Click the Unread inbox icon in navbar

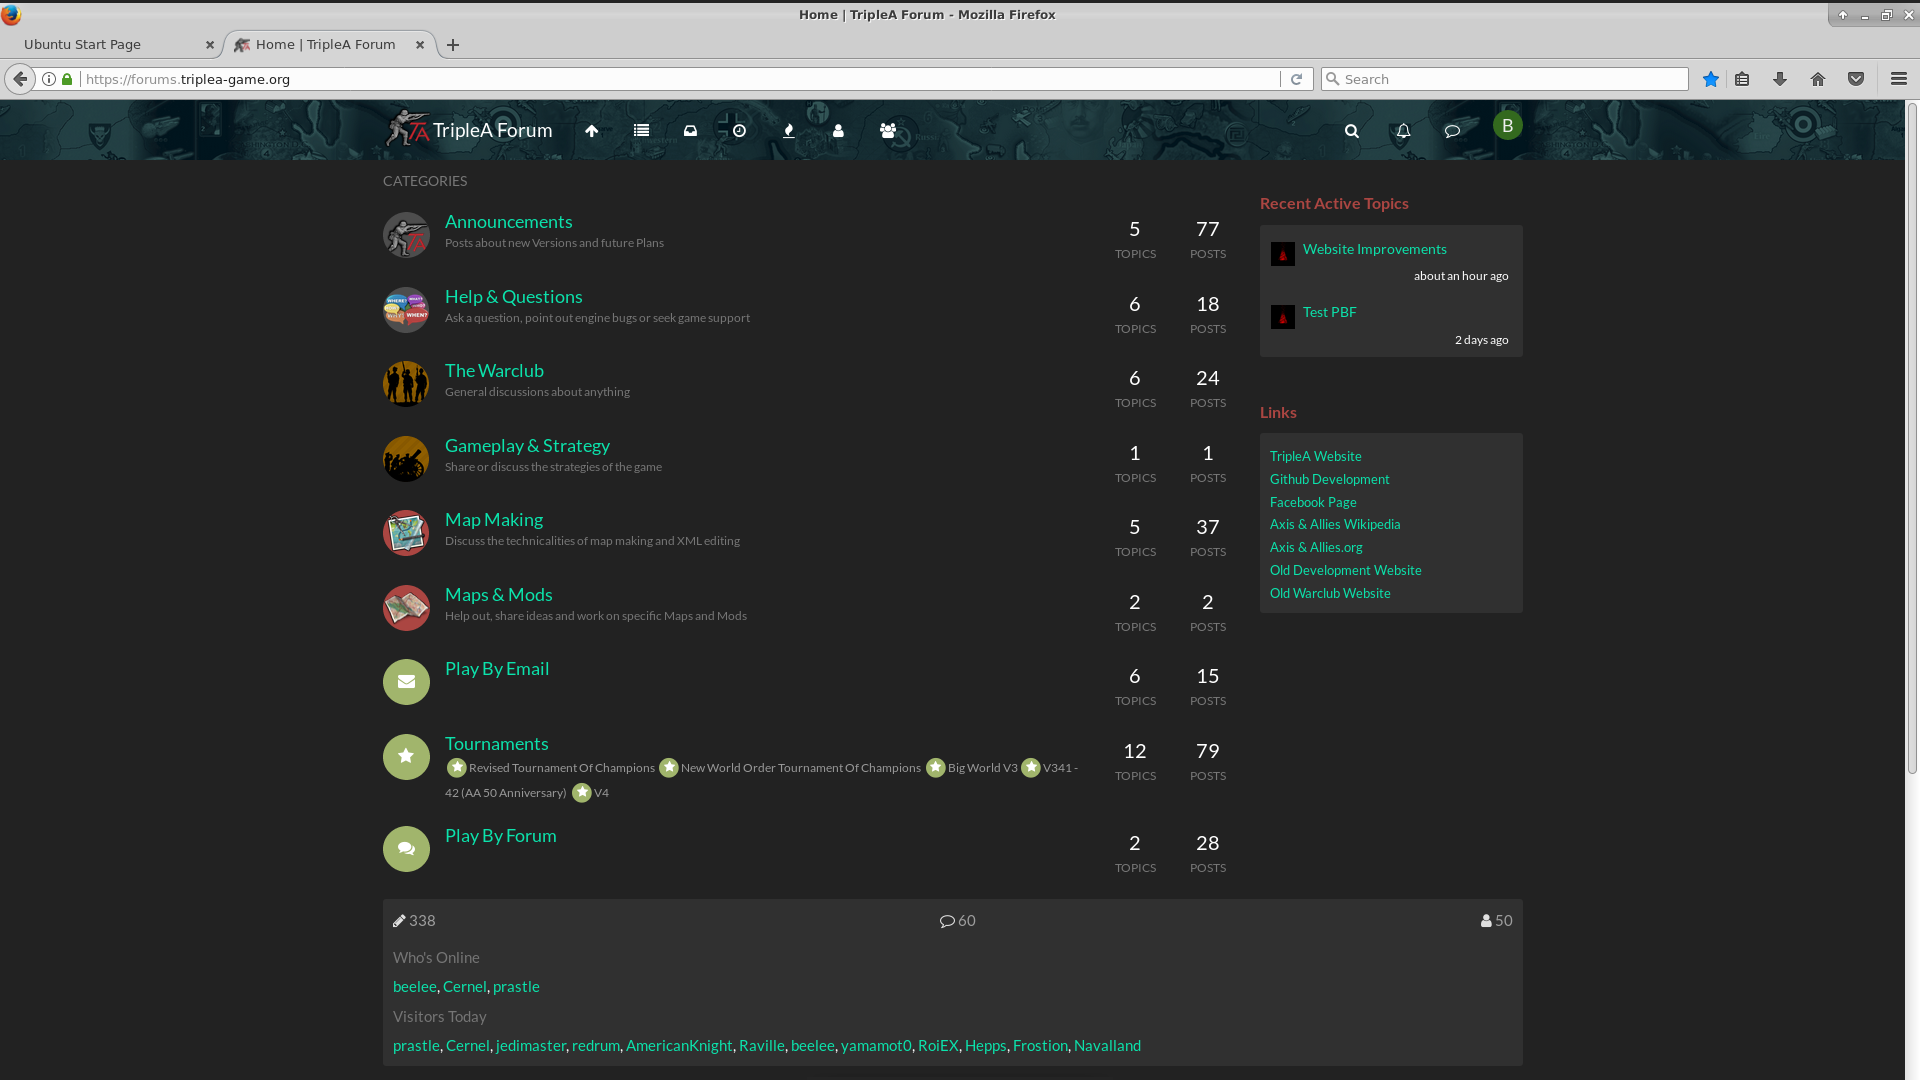click(690, 131)
